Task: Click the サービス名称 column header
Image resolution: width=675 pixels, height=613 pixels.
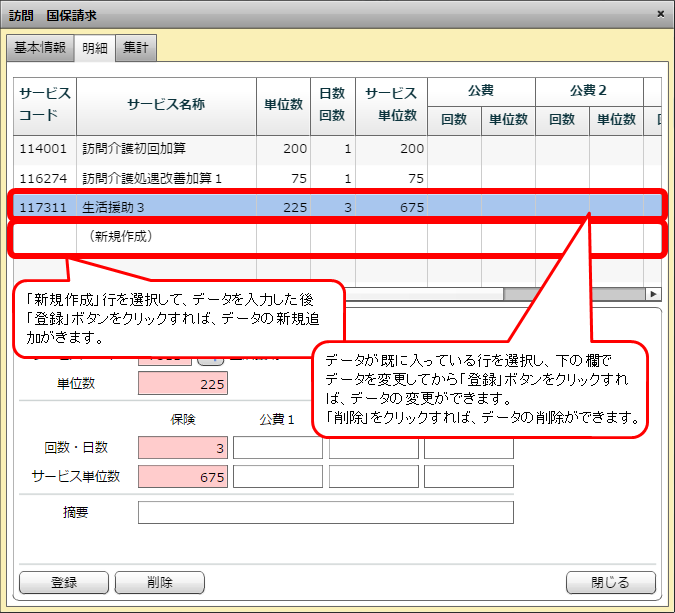Action: click(x=166, y=104)
